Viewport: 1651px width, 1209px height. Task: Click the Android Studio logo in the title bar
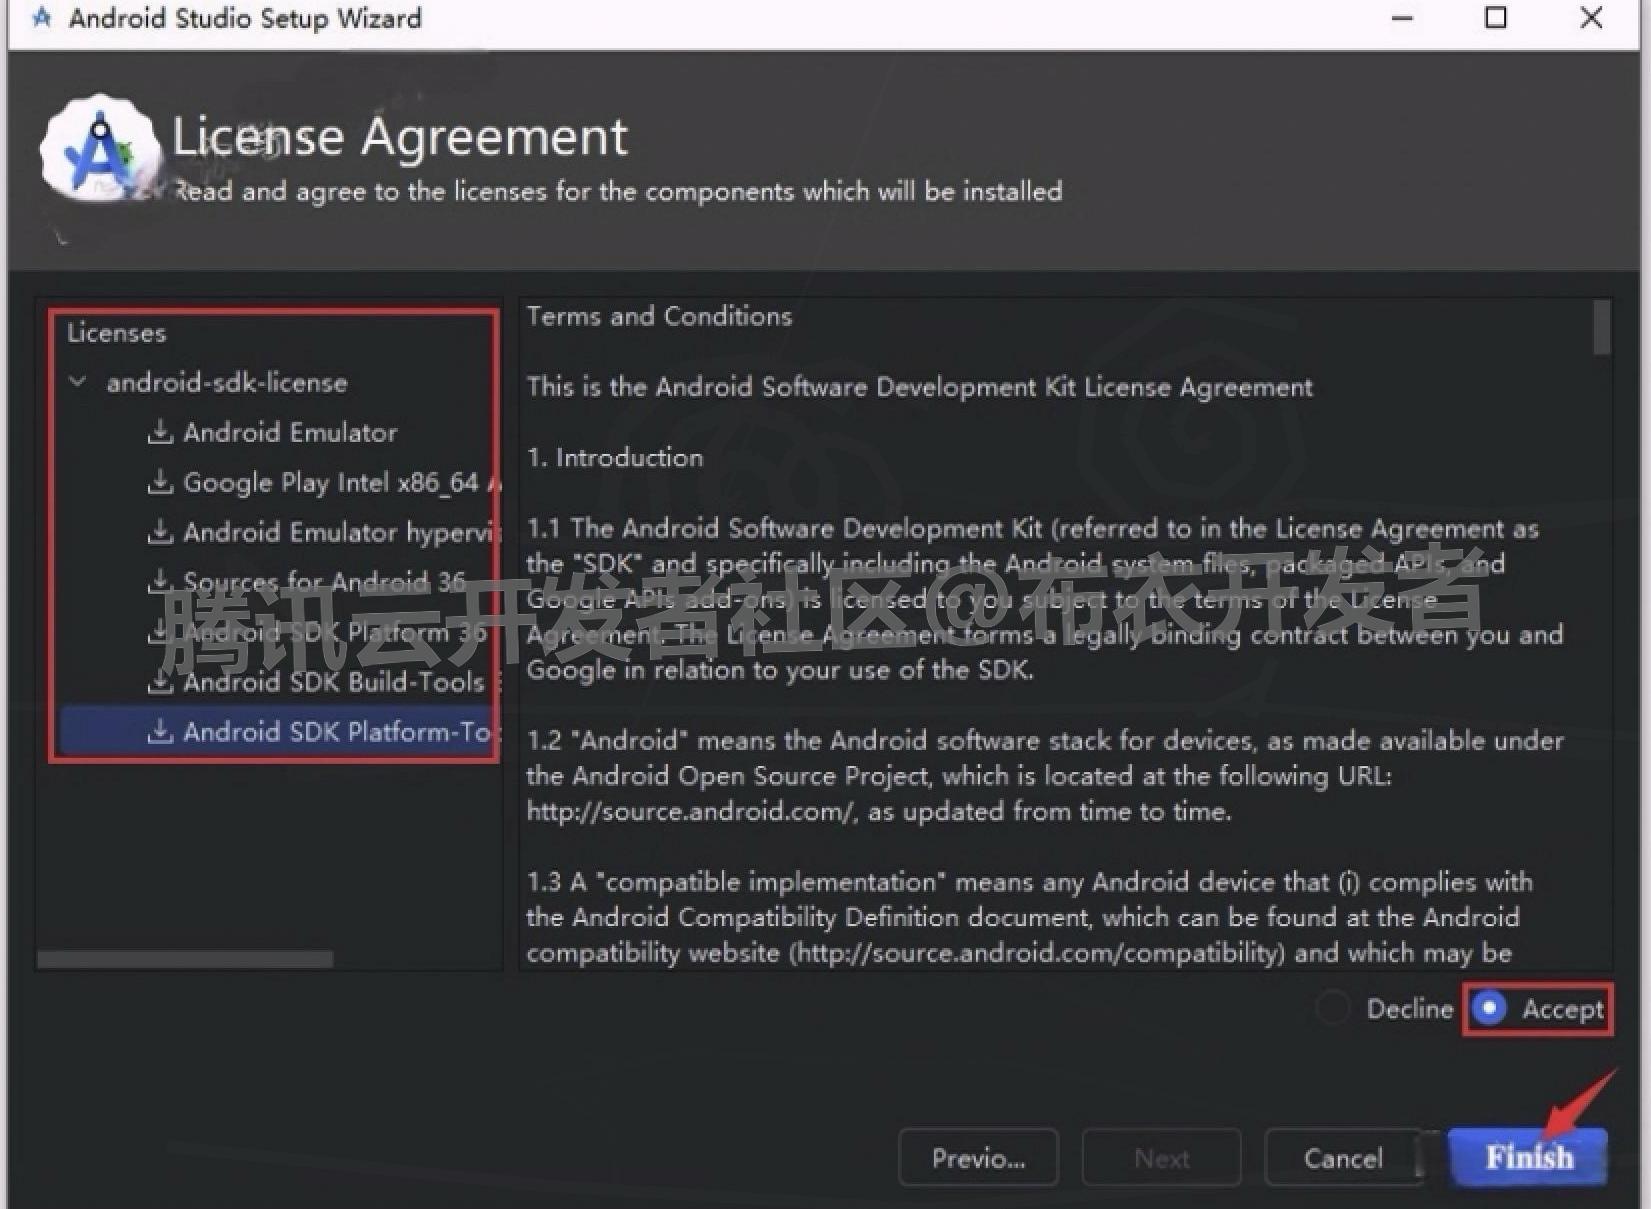[41, 17]
